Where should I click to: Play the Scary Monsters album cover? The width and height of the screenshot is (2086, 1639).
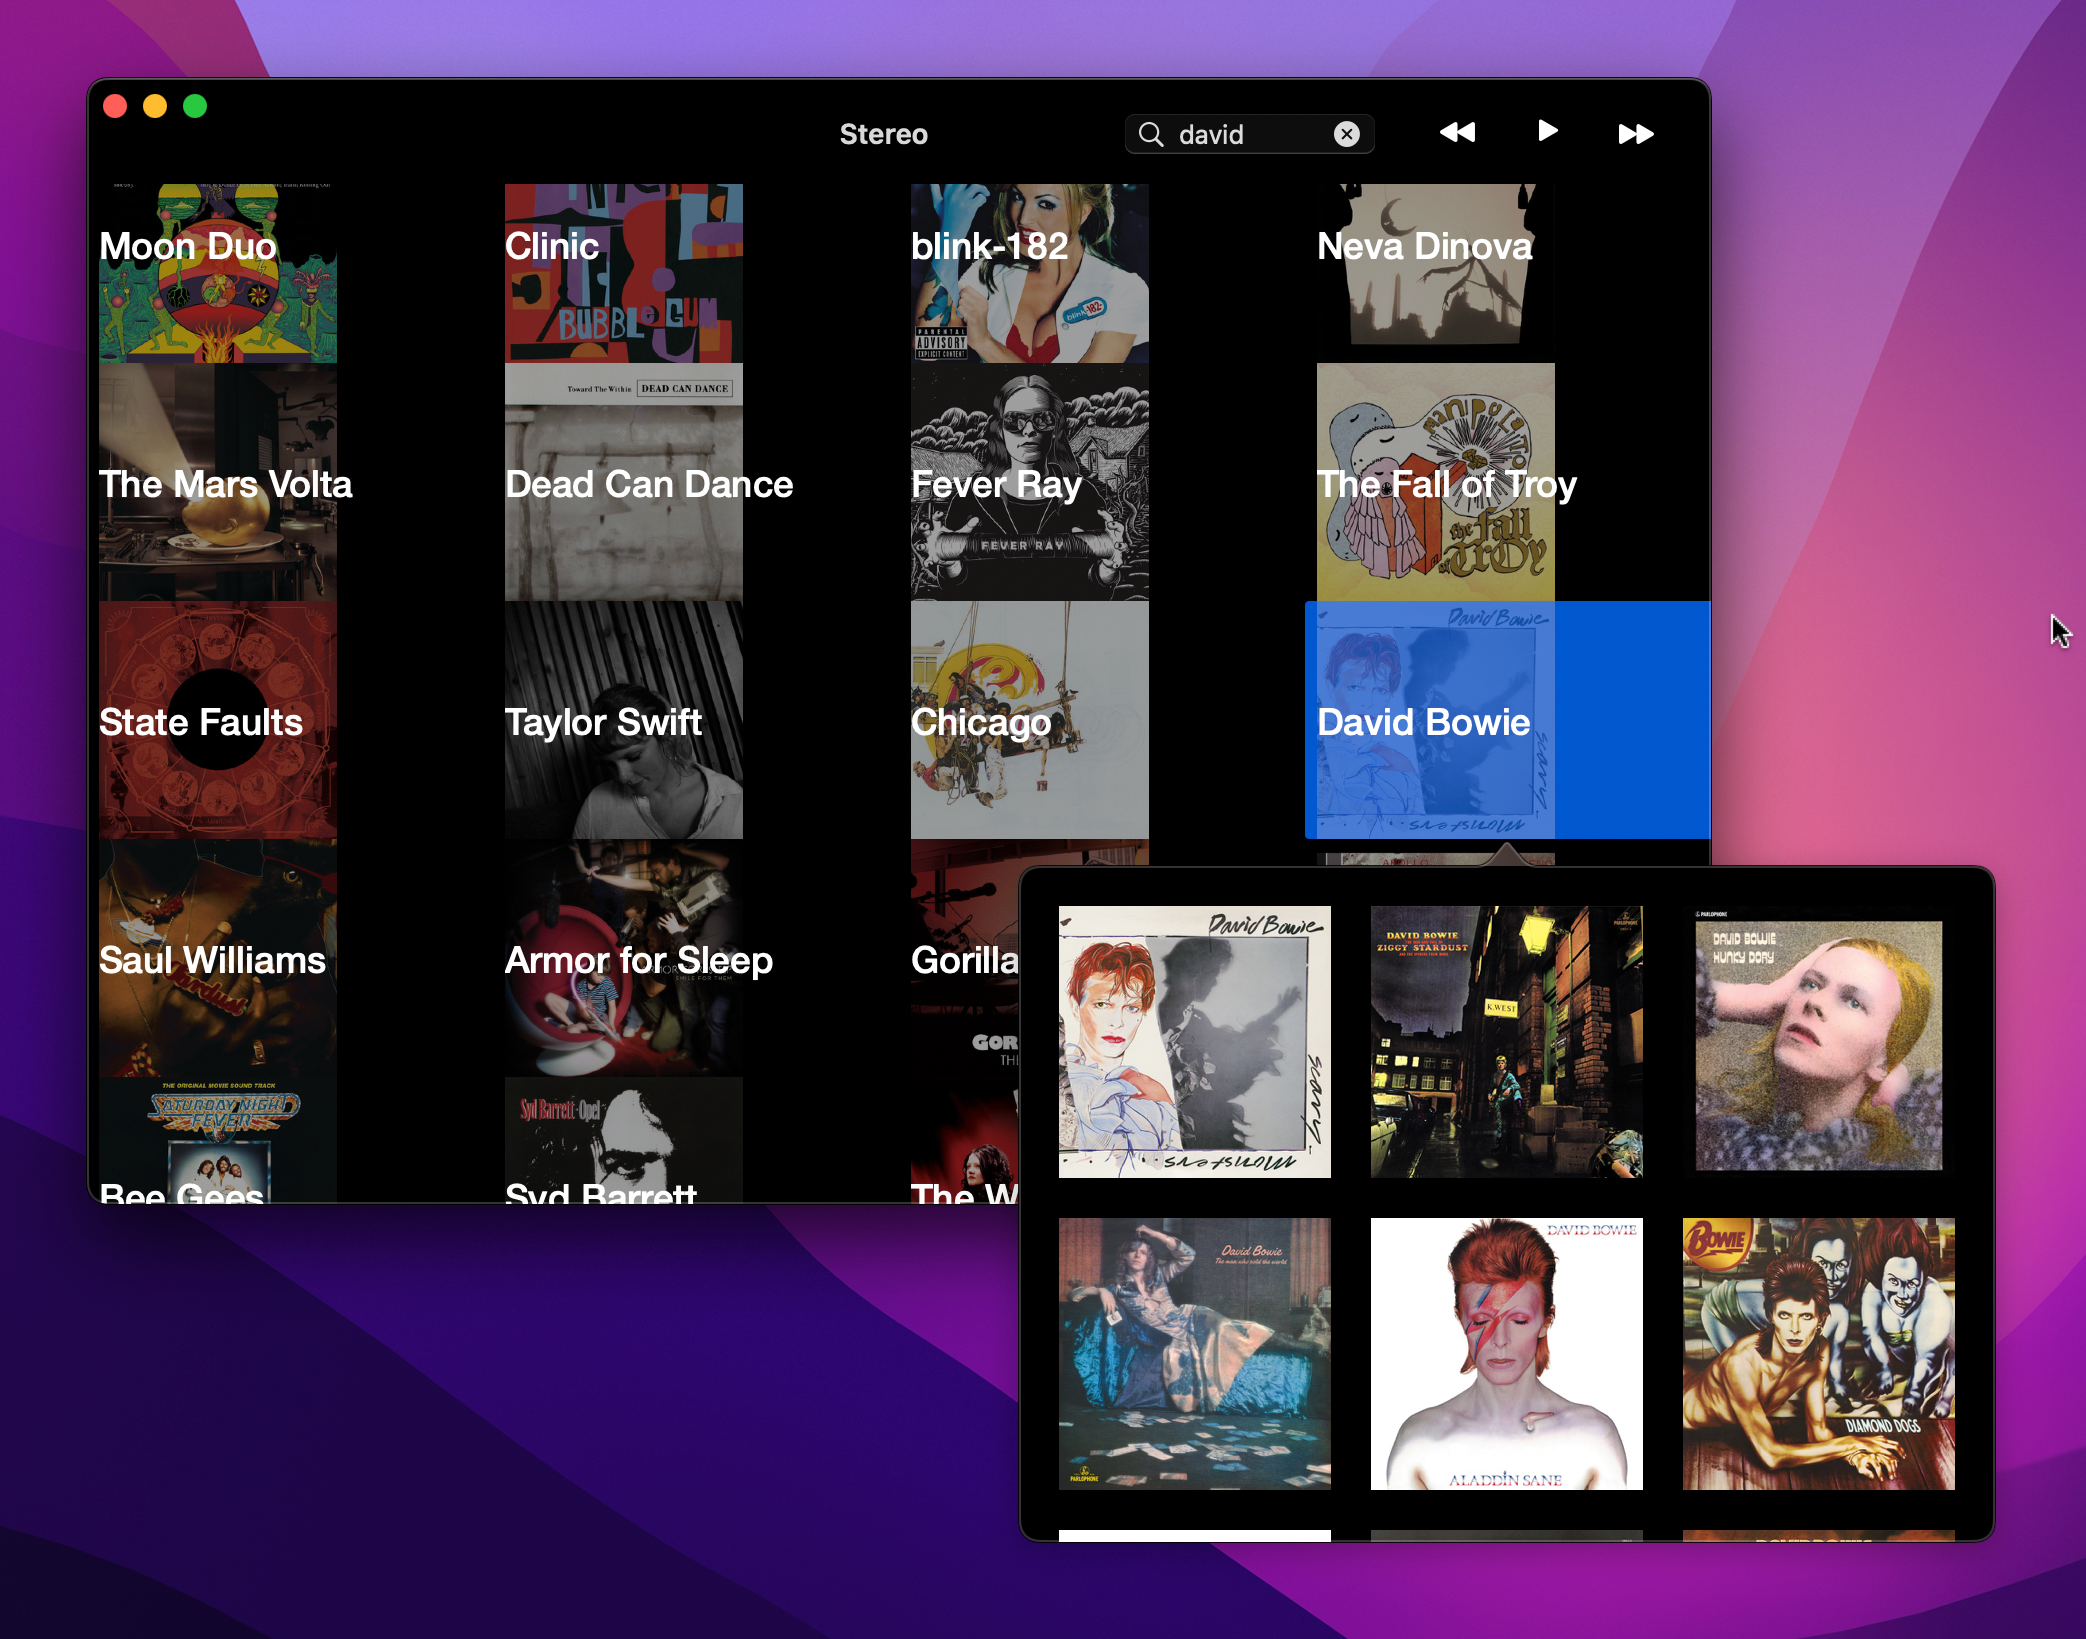1195,1042
